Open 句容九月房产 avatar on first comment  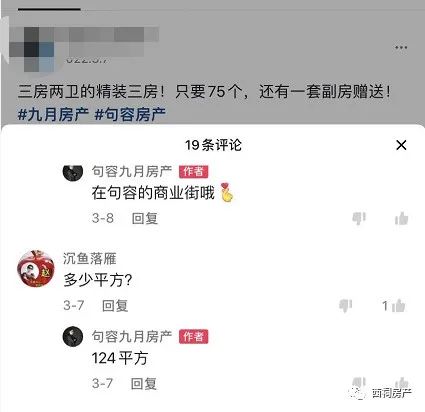(73, 172)
